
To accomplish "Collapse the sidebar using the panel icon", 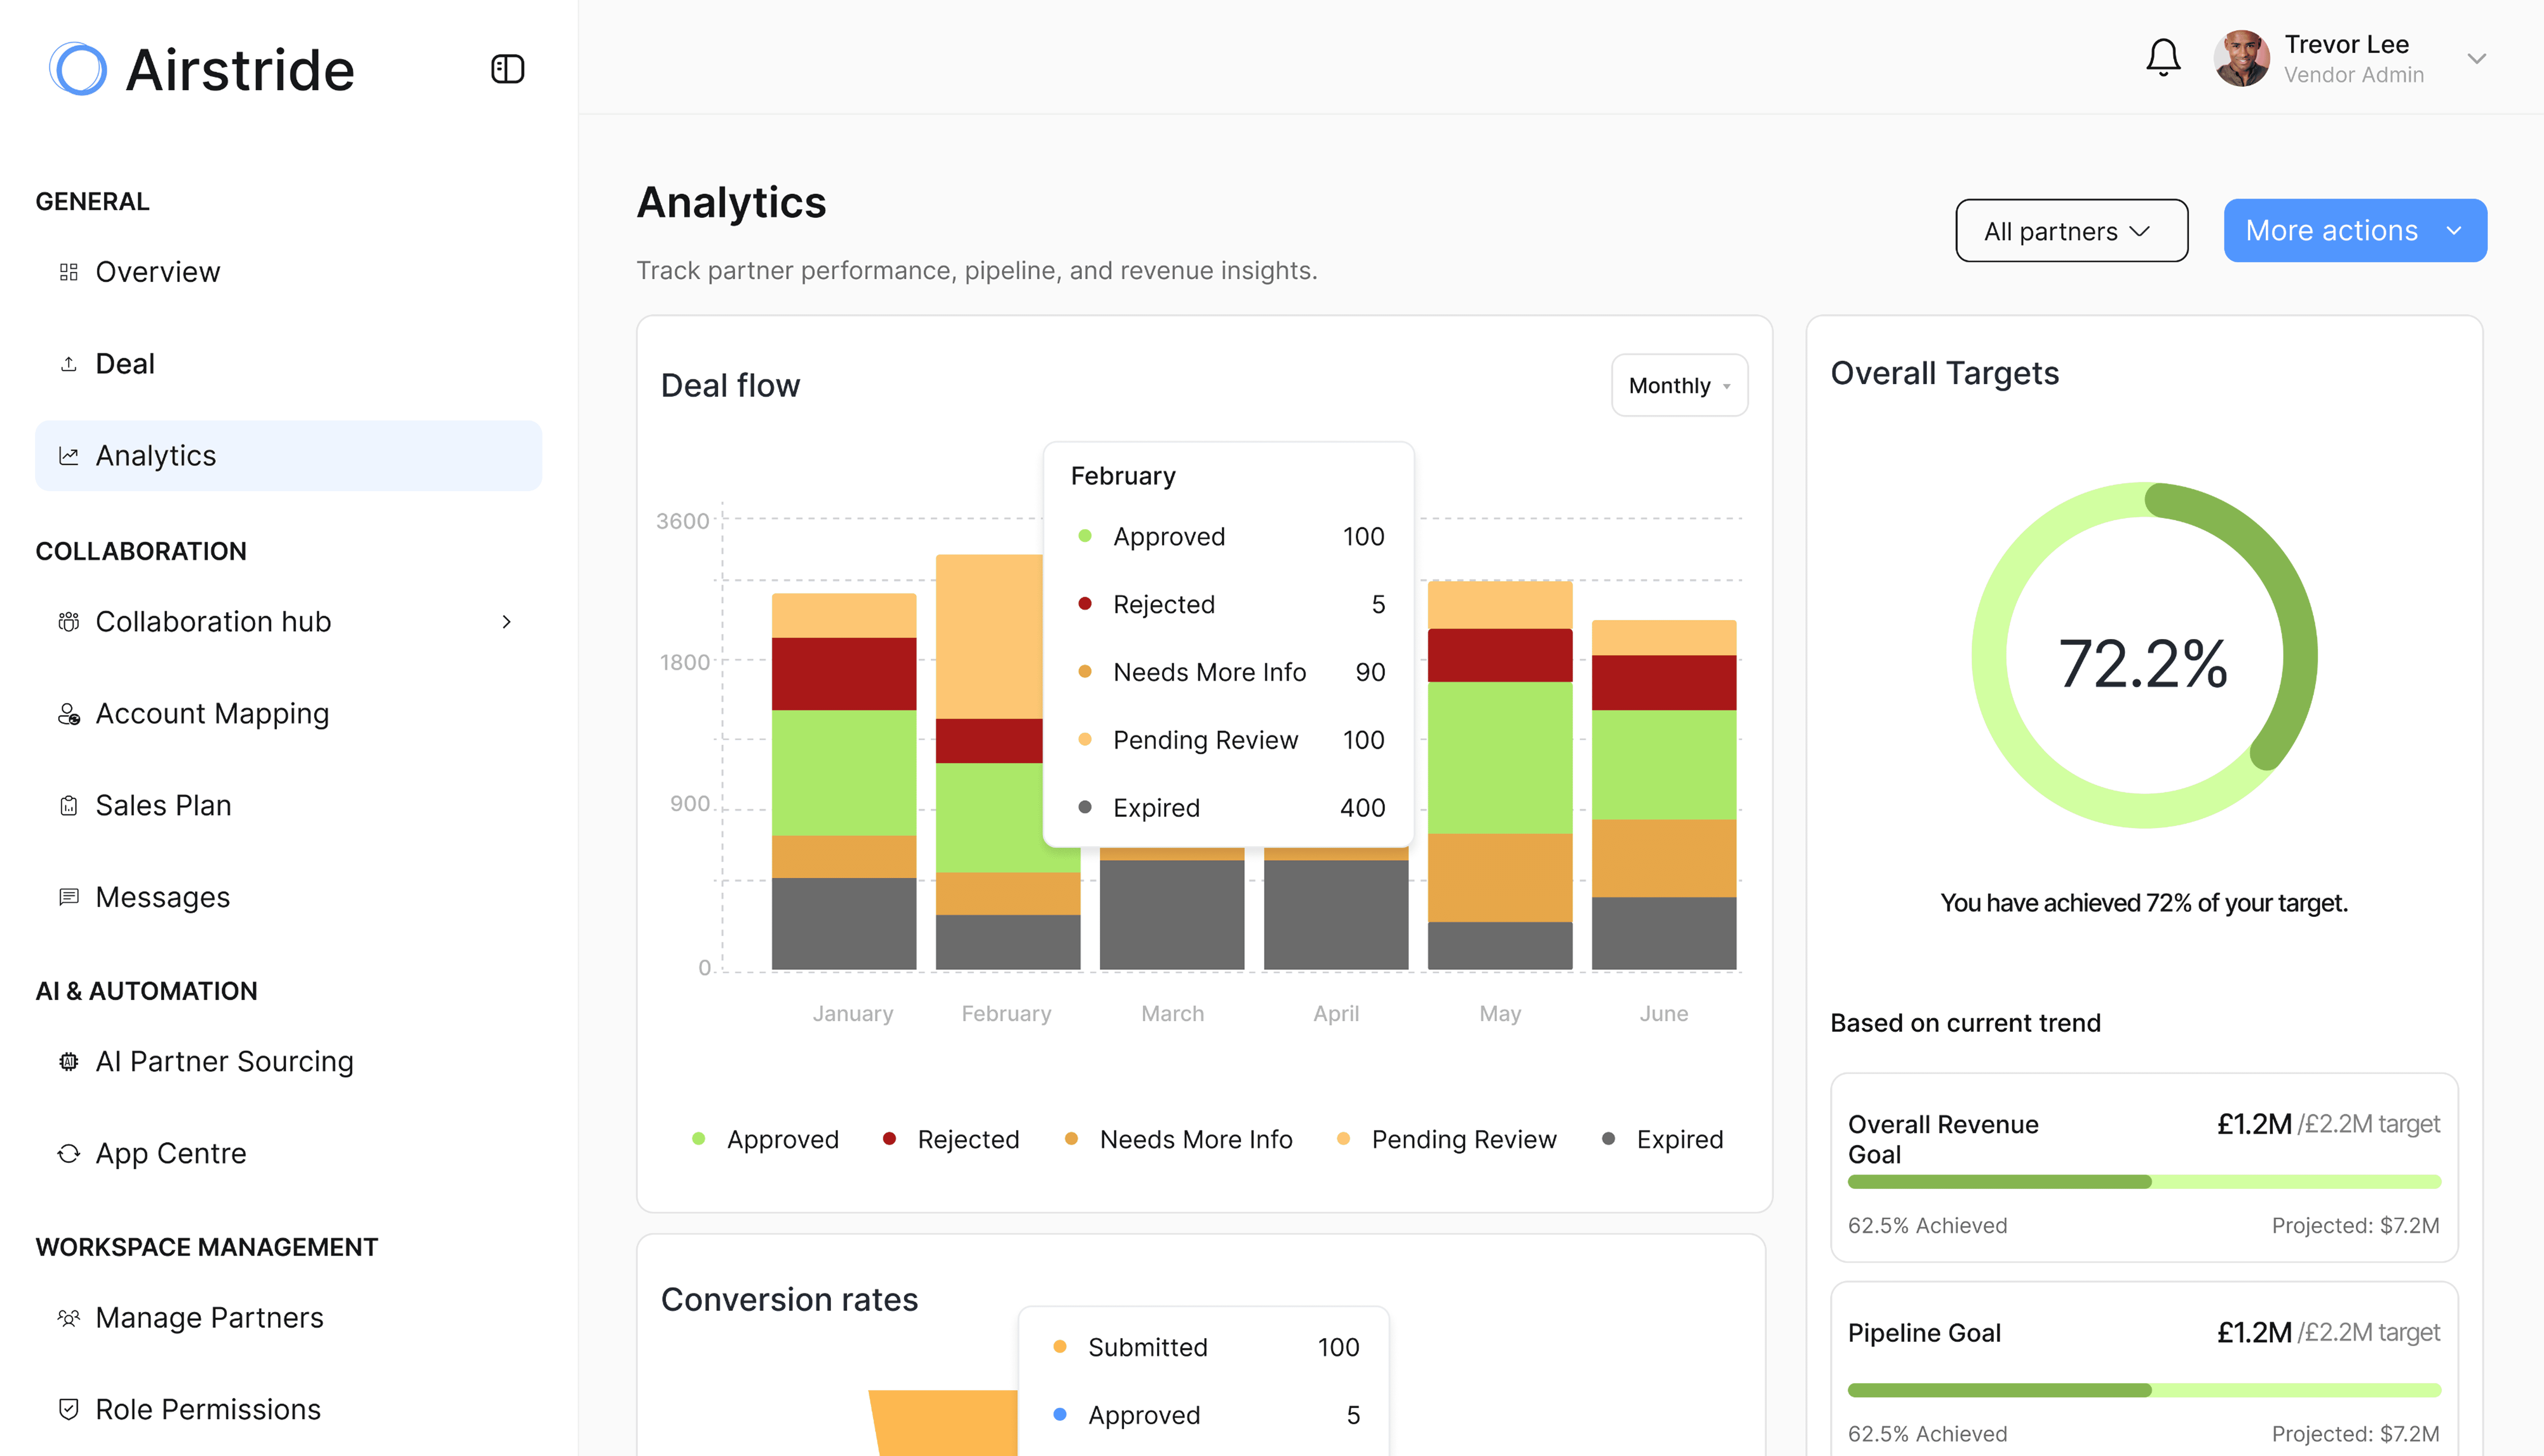I will point(508,69).
